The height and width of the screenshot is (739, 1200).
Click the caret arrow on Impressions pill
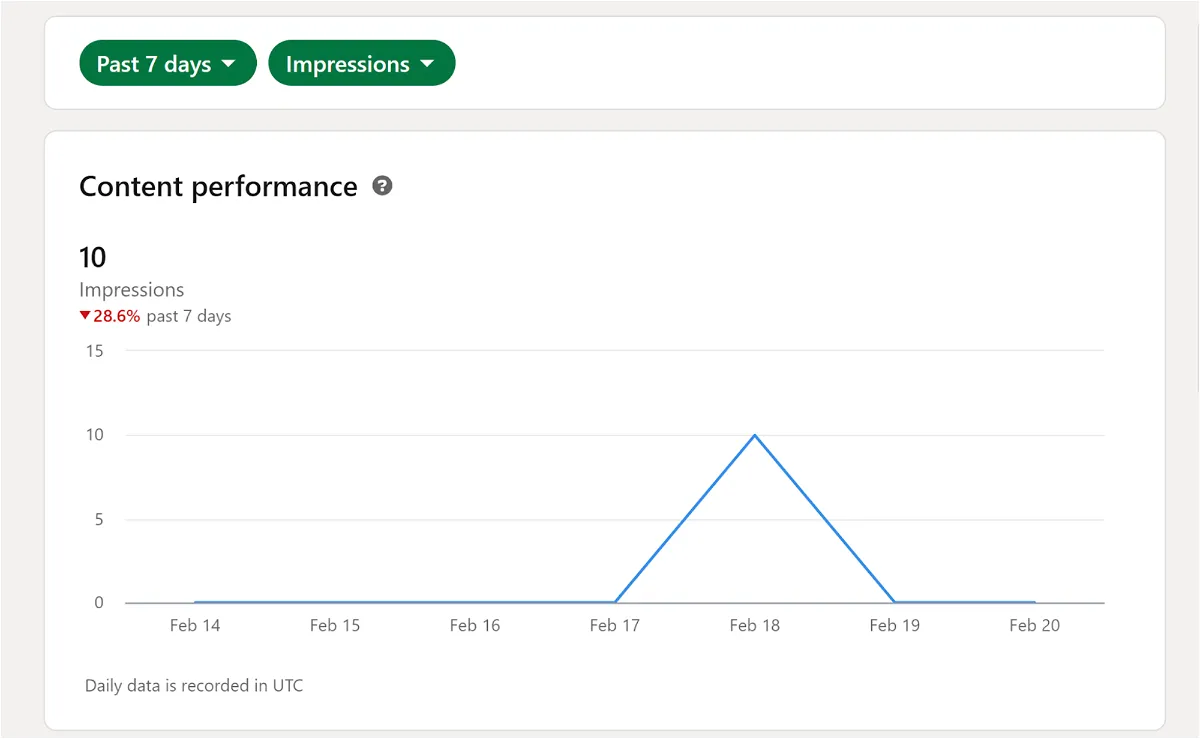click(428, 64)
